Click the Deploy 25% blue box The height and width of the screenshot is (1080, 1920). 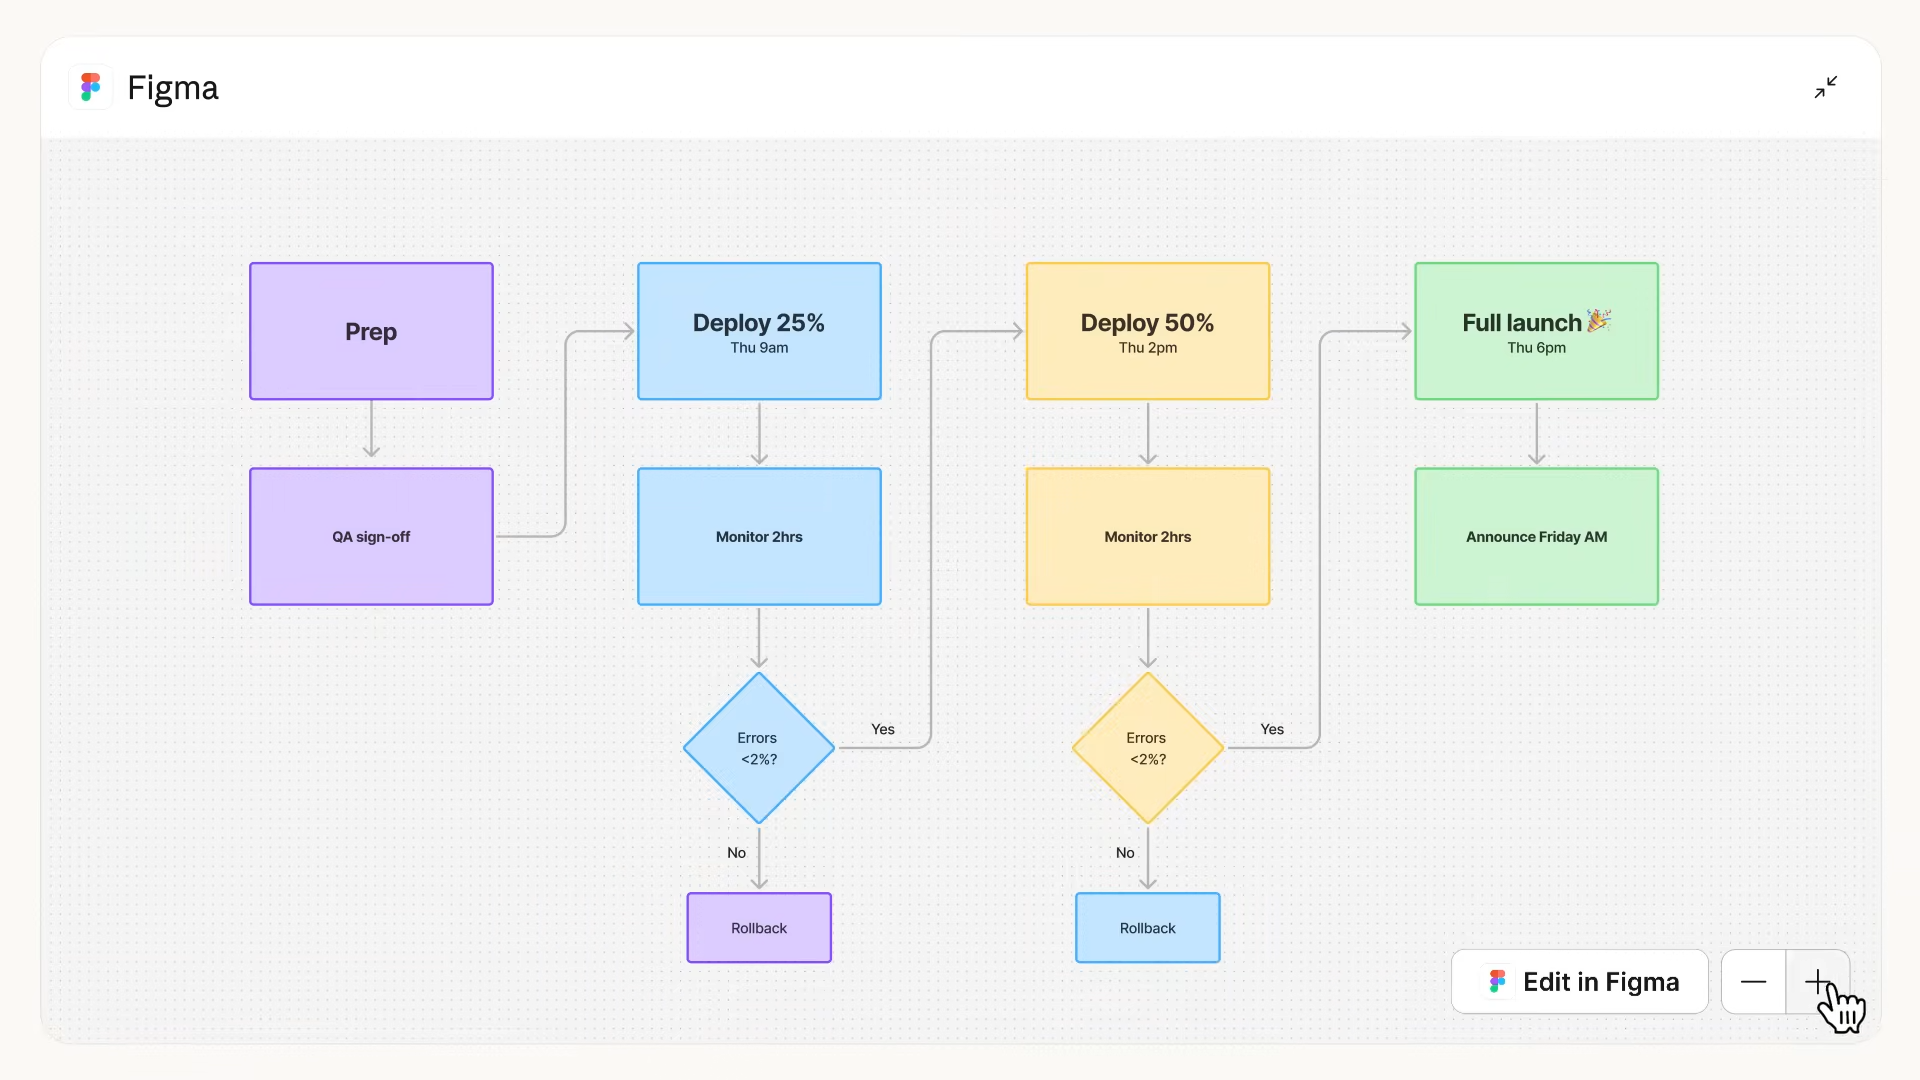(x=759, y=331)
